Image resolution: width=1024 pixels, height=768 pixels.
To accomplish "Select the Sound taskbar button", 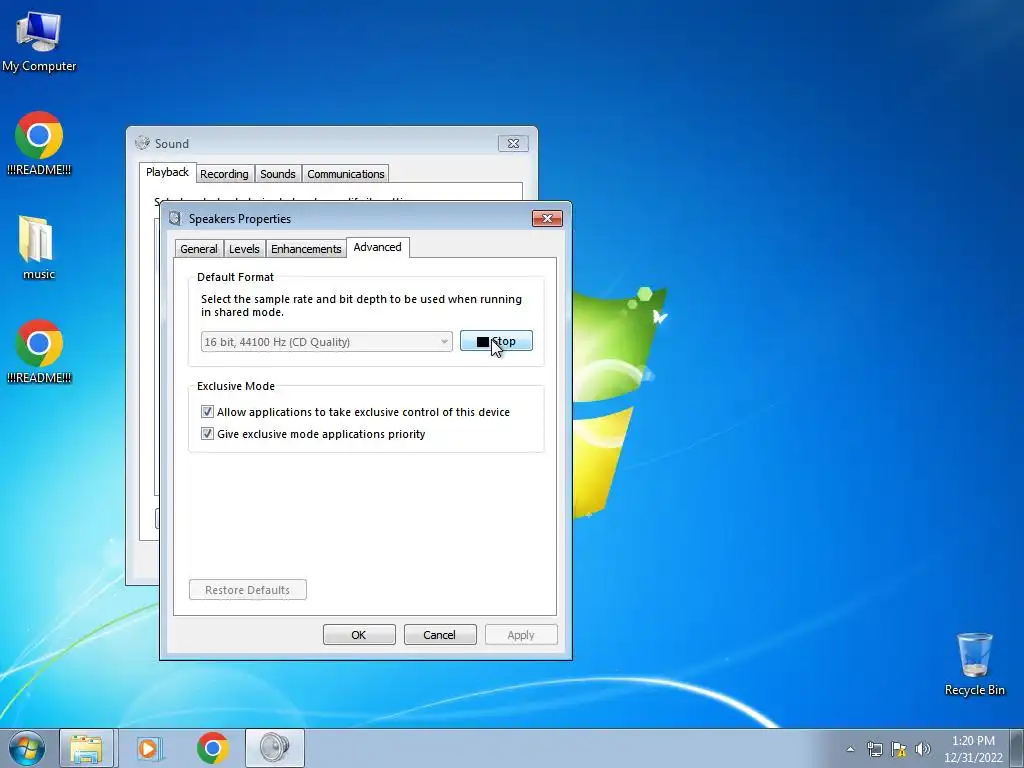I will pyautogui.click(x=274, y=748).
